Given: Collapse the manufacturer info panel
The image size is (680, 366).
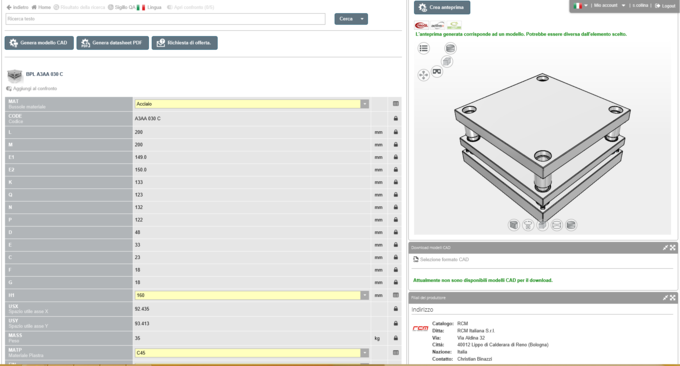Looking at the screenshot, I should [x=665, y=297].
